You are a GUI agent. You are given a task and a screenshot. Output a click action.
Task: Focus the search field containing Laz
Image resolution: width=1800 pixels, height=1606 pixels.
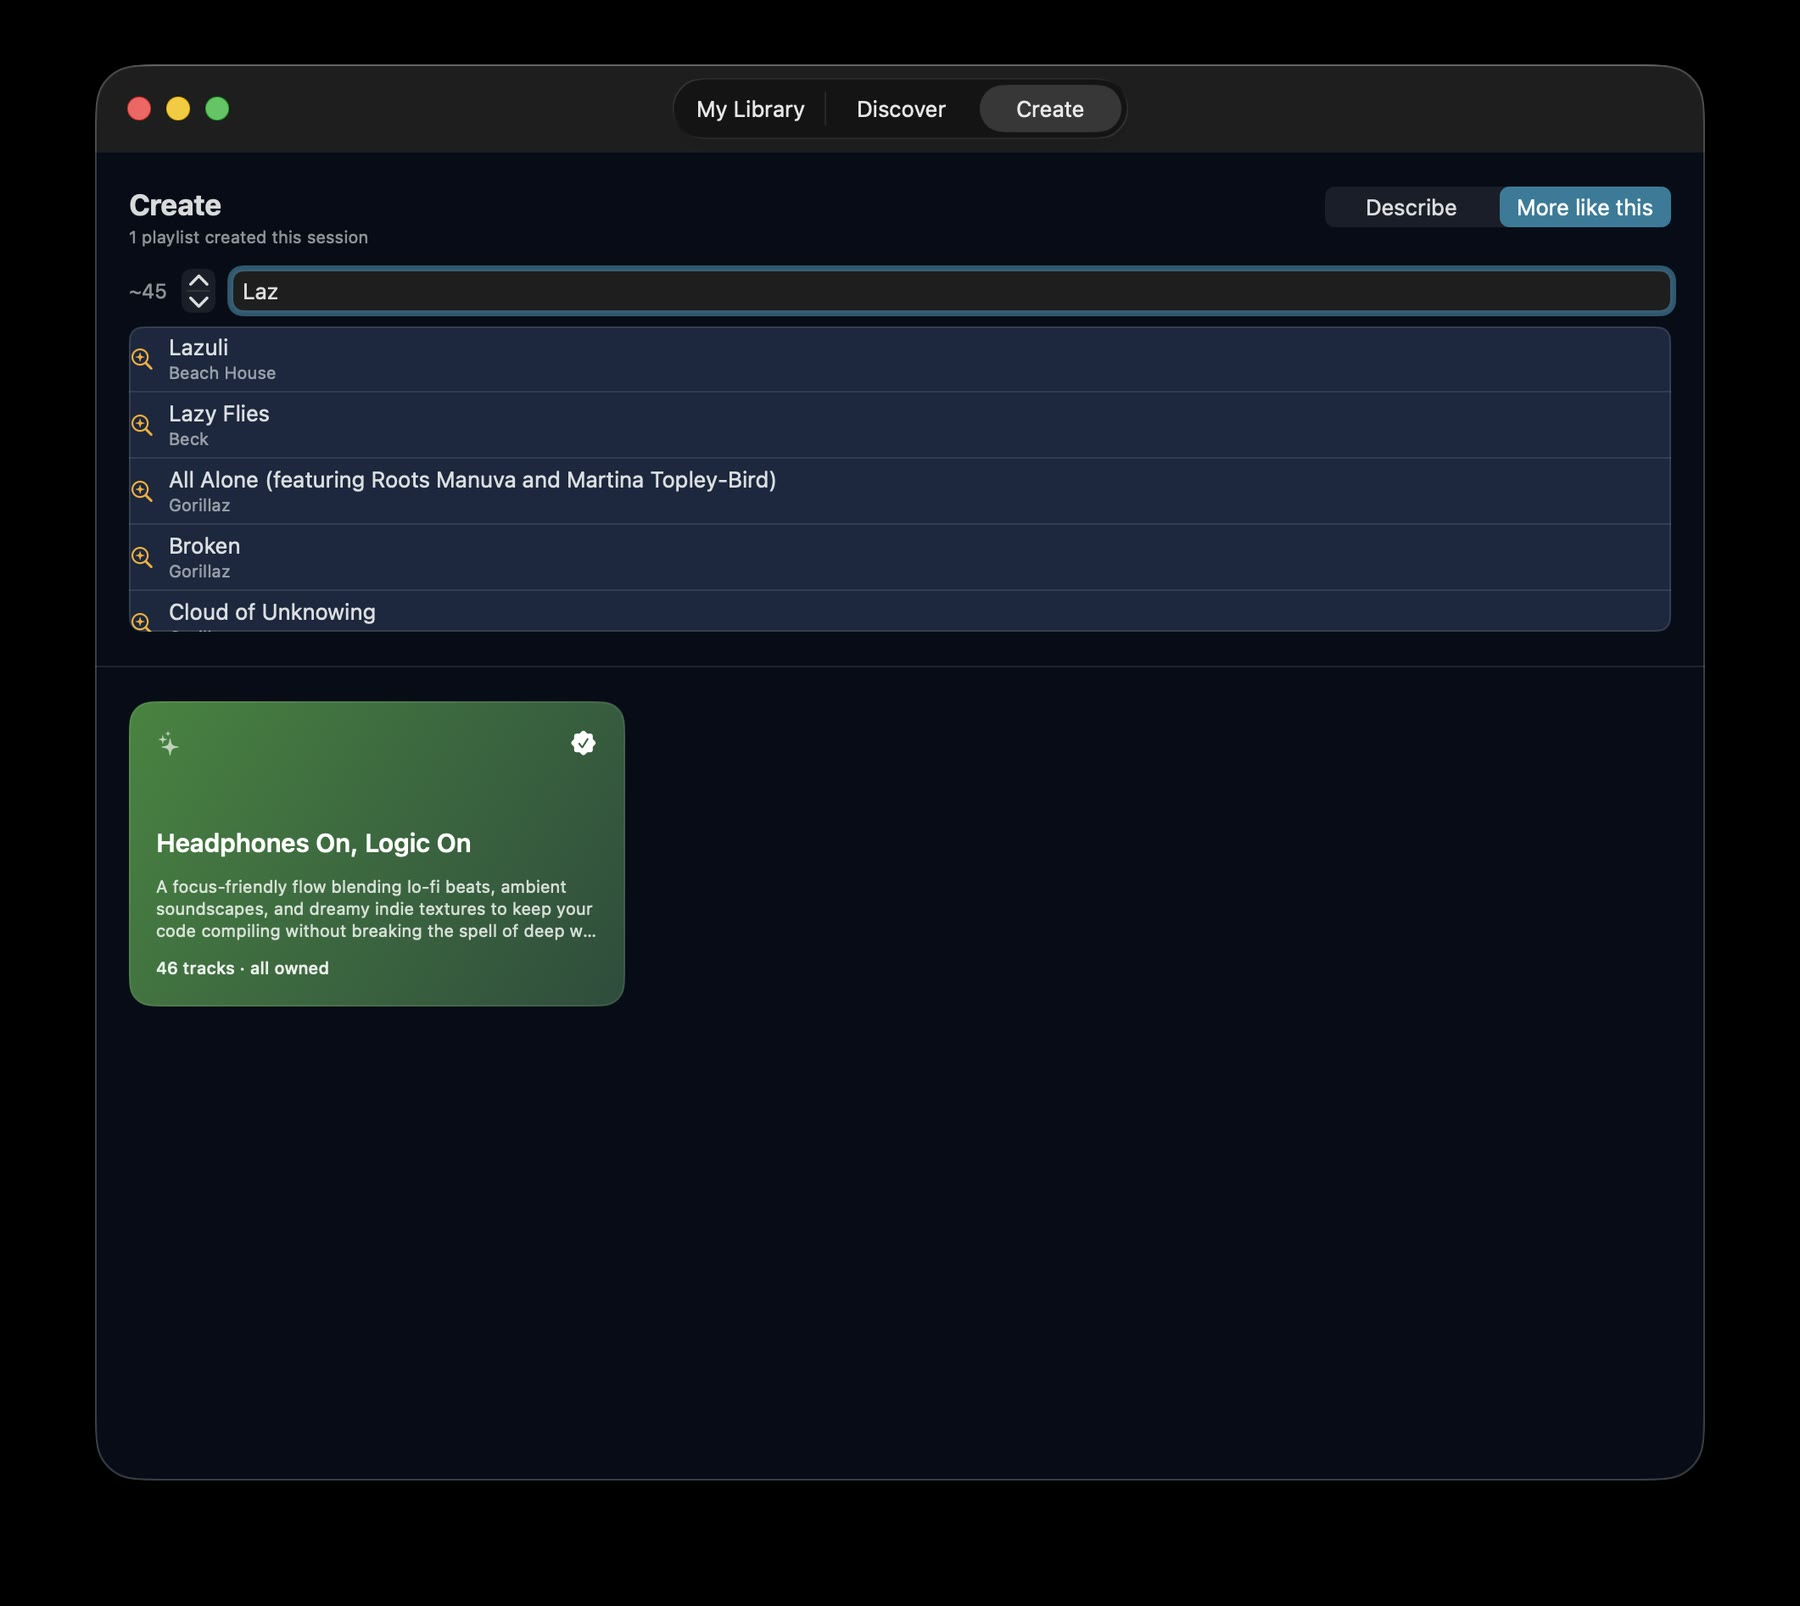point(951,291)
